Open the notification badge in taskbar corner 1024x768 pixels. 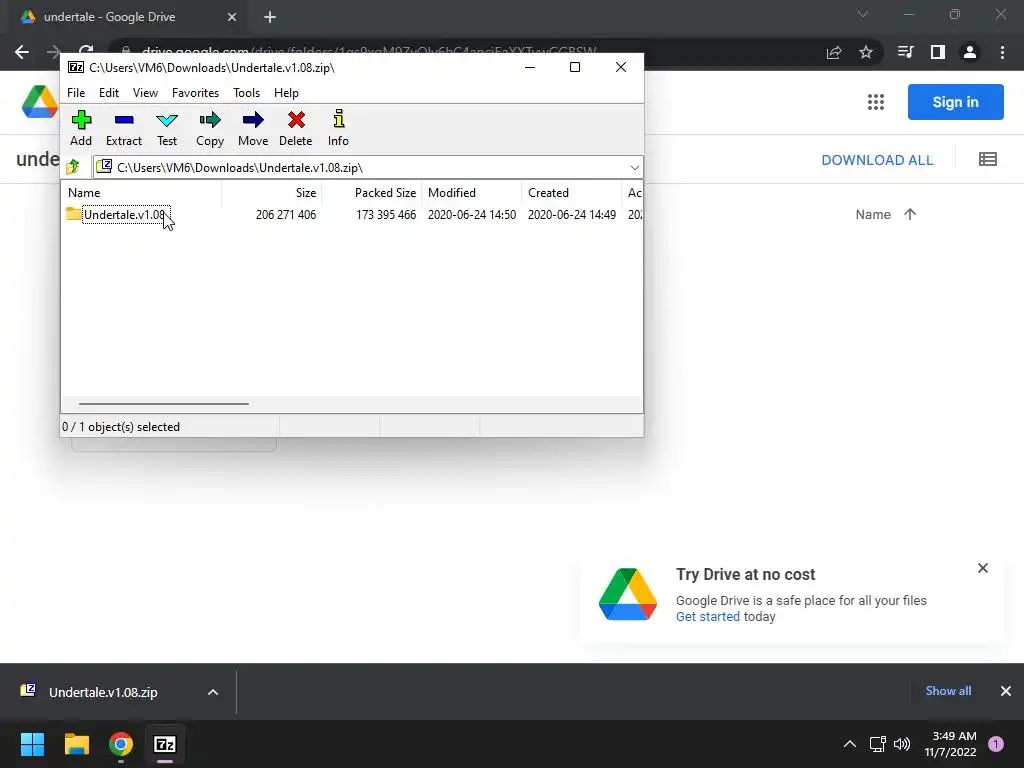pyautogui.click(x=996, y=744)
